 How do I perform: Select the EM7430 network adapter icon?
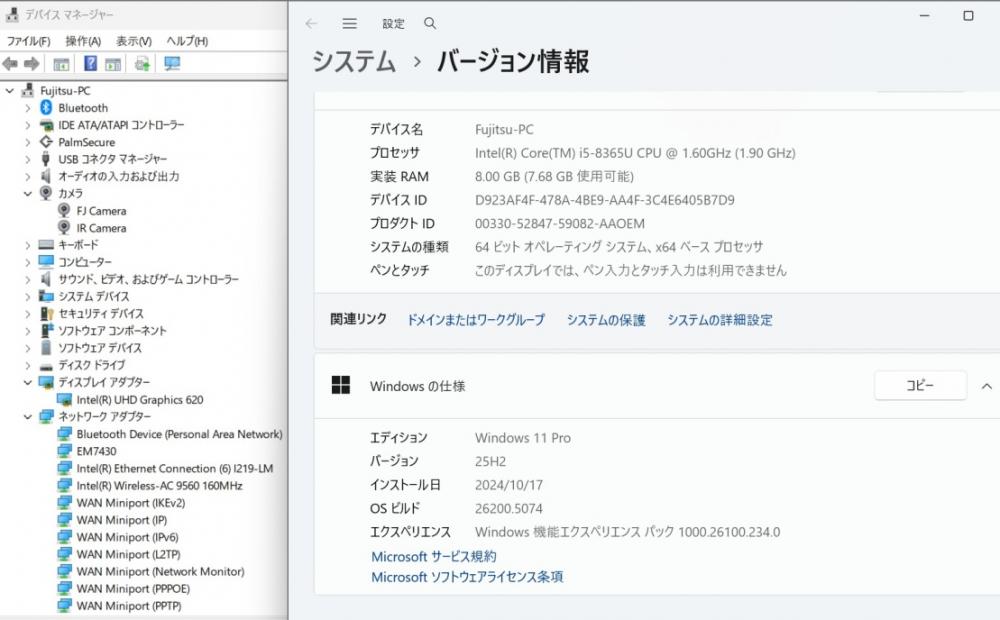pos(64,451)
